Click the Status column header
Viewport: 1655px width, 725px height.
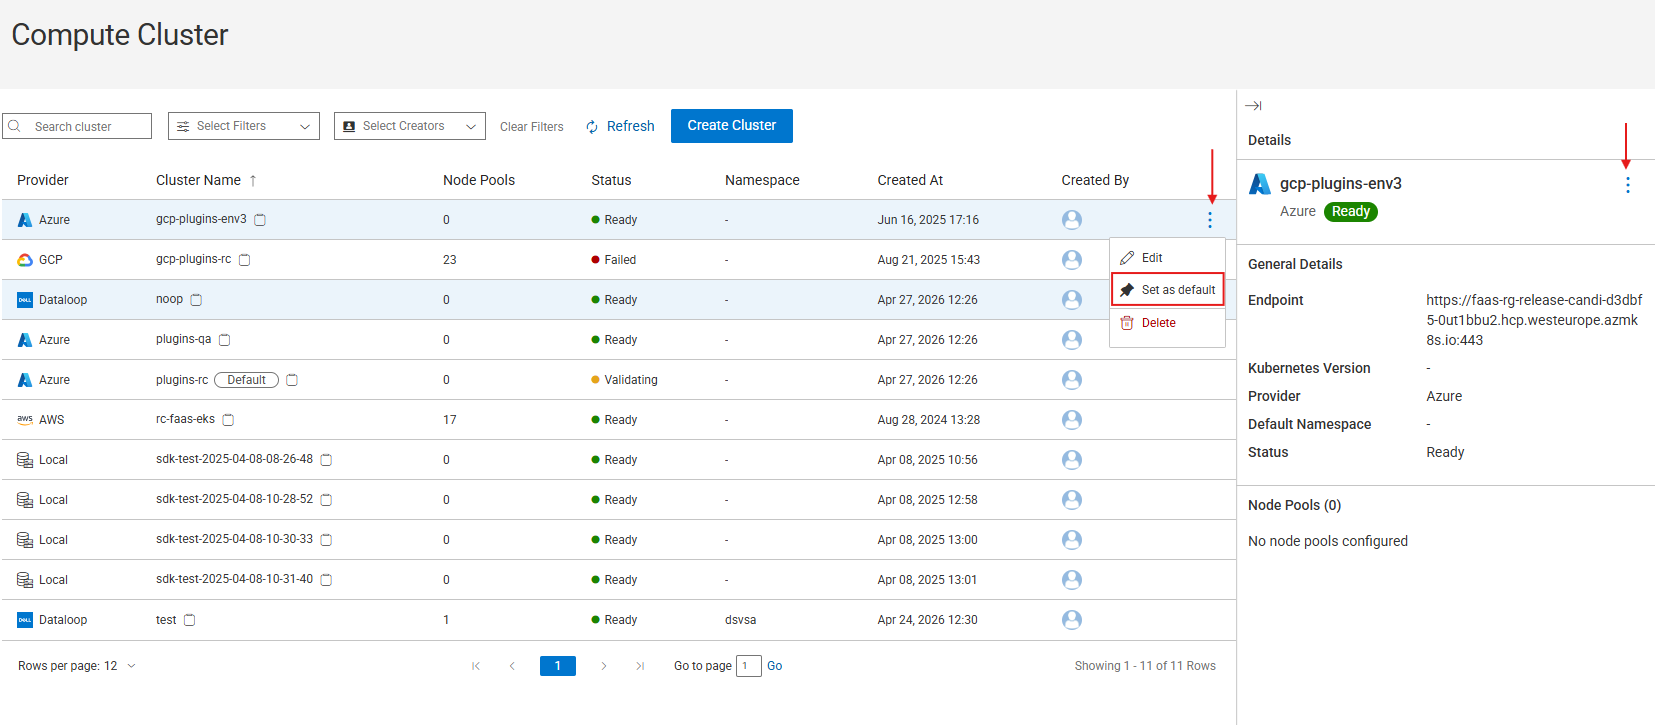[611, 180]
